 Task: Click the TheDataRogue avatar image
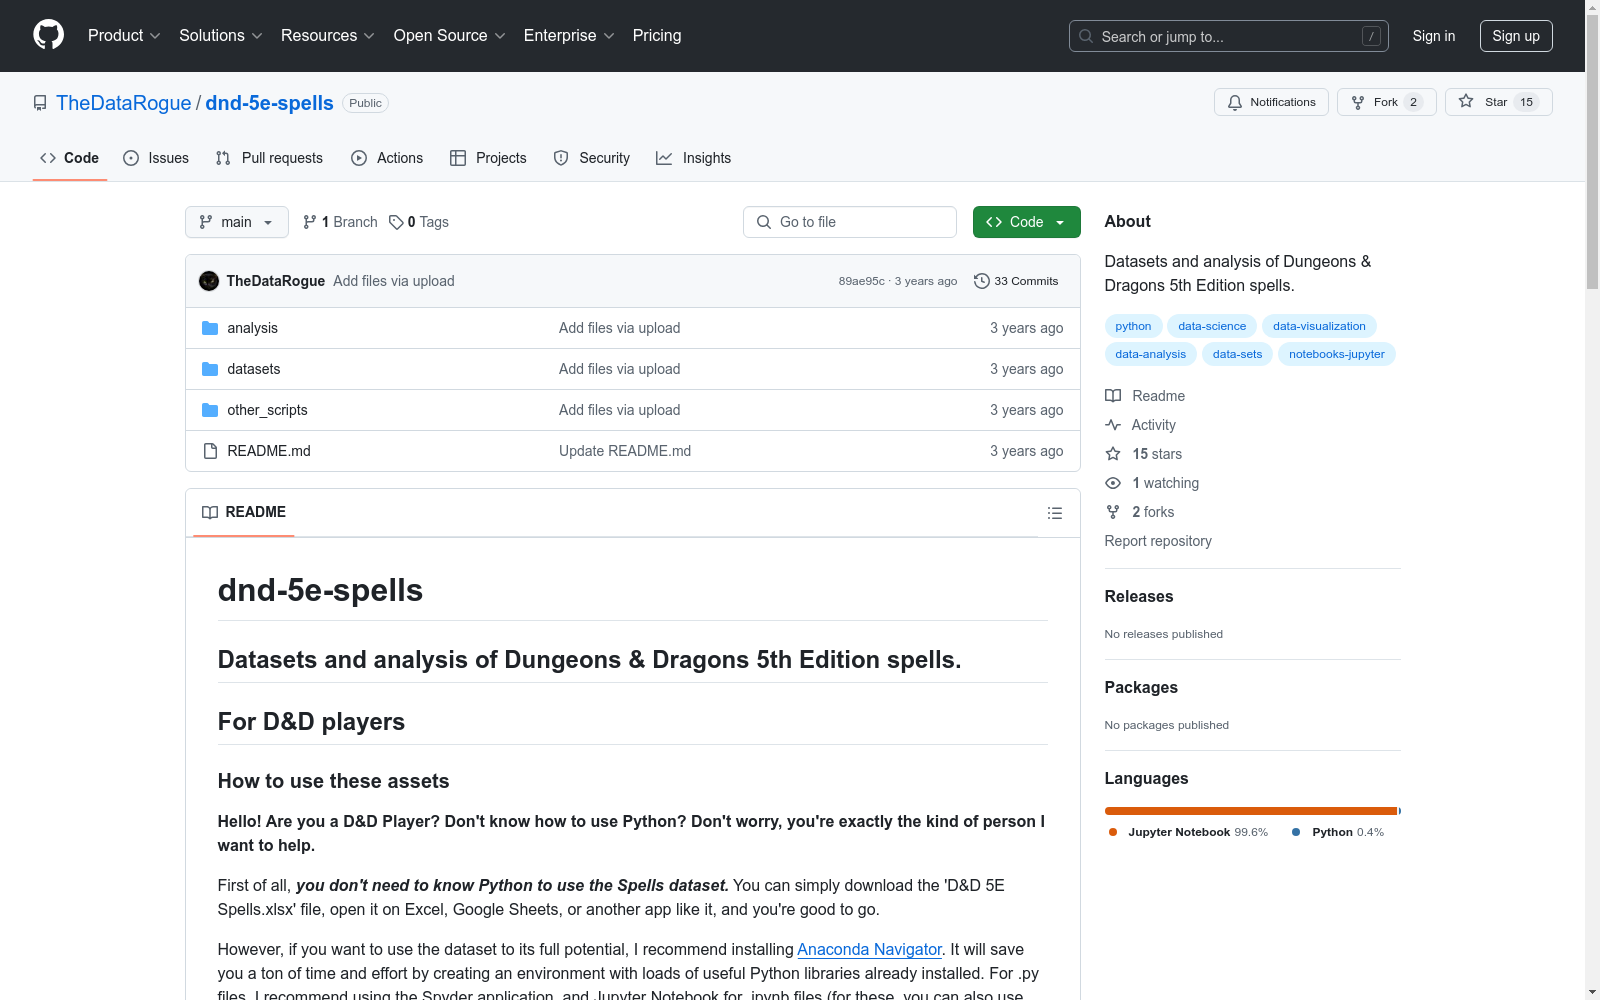point(209,281)
